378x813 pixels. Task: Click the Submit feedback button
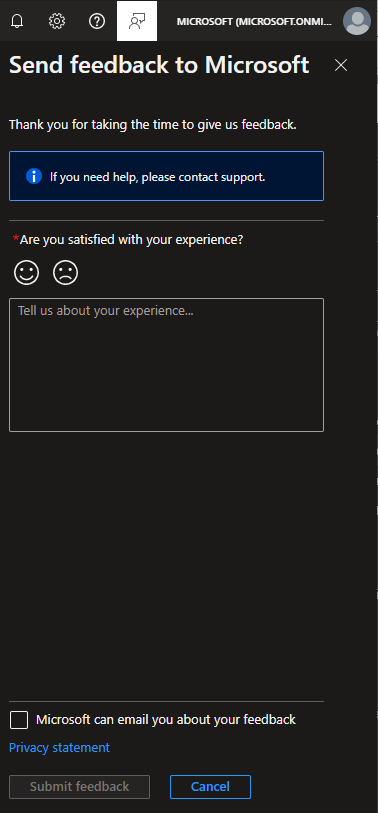[79, 787]
